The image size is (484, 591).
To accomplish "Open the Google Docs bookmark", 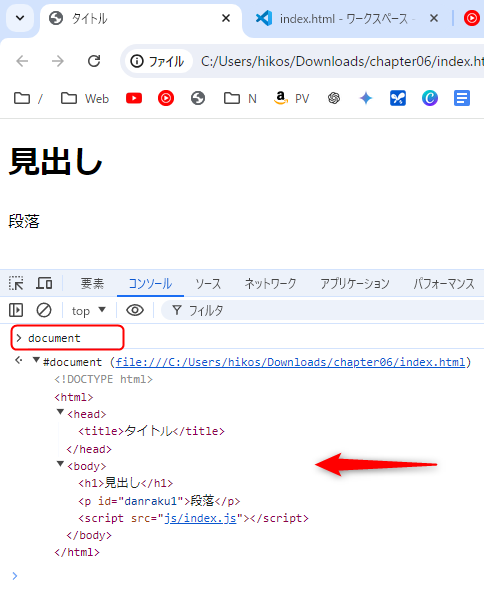I will click(x=462, y=98).
